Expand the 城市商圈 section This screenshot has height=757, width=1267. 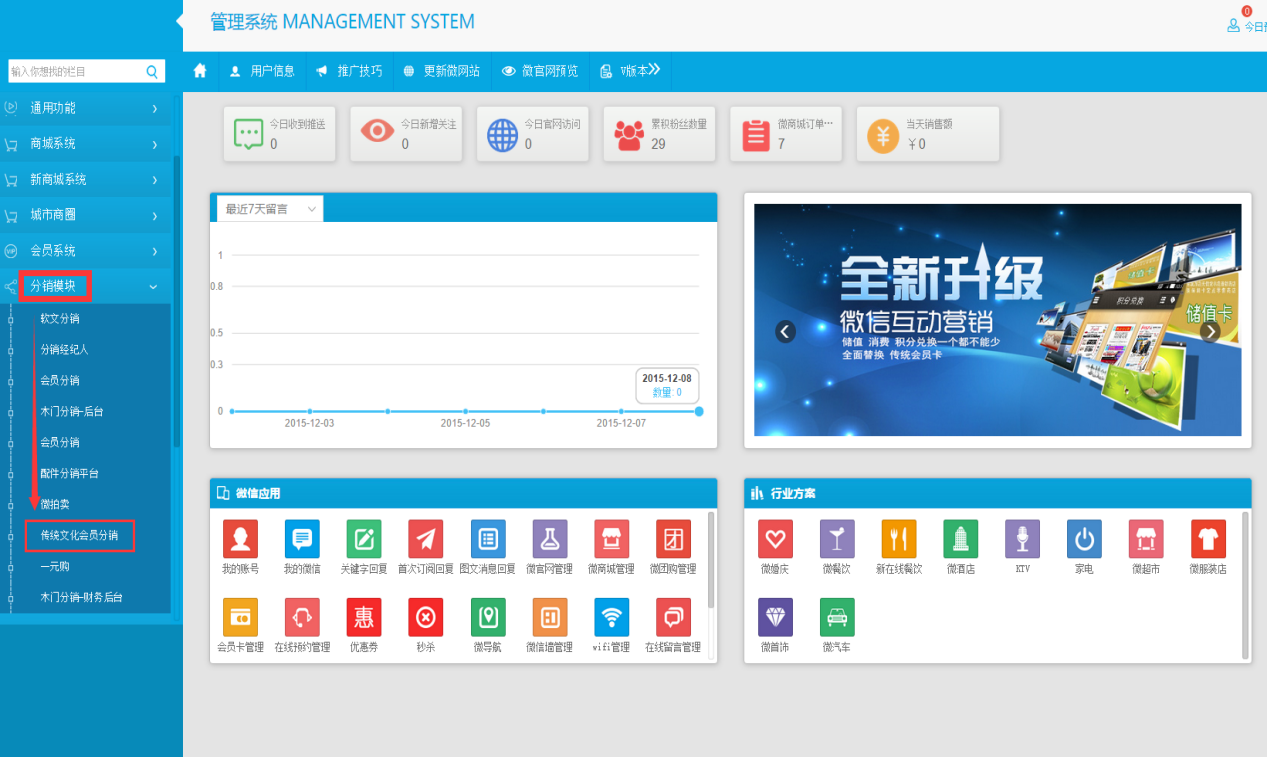pyautogui.click(x=86, y=215)
